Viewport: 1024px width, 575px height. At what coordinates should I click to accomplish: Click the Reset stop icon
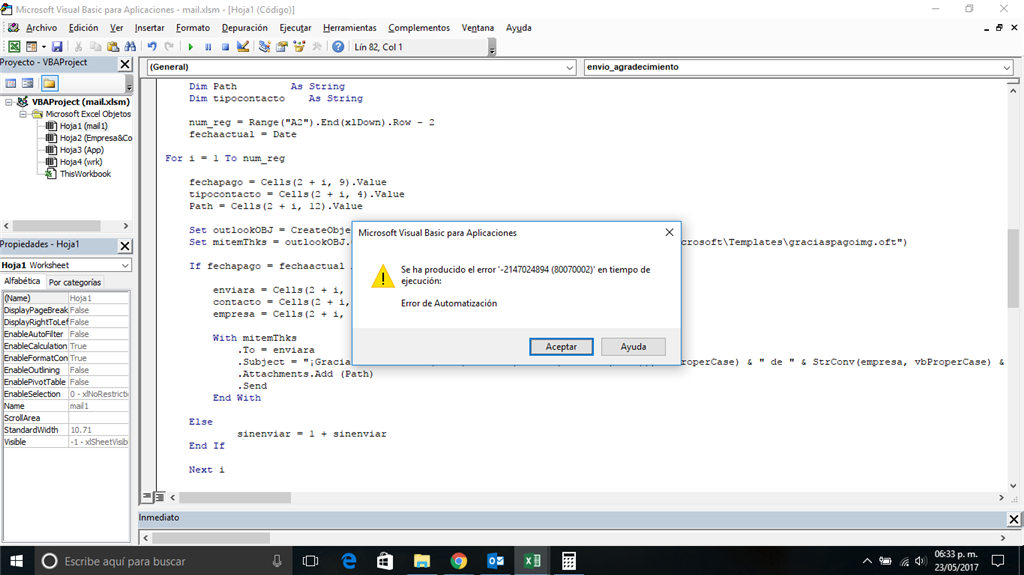click(225, 46)
